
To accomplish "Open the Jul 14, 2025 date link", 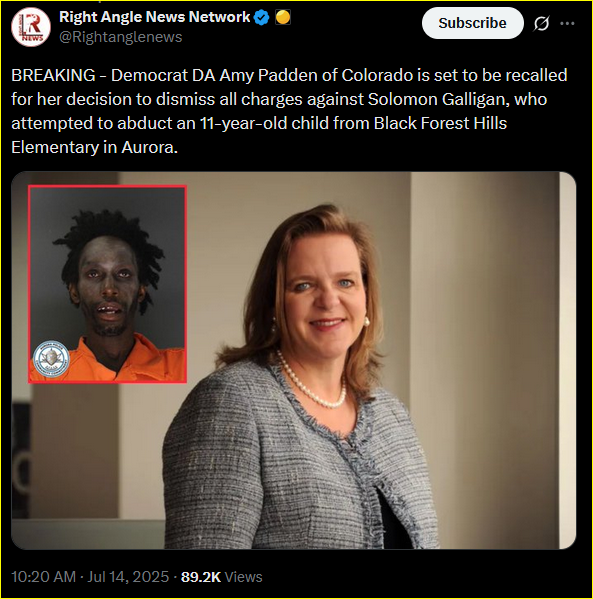I will click(x=128, y=577).
